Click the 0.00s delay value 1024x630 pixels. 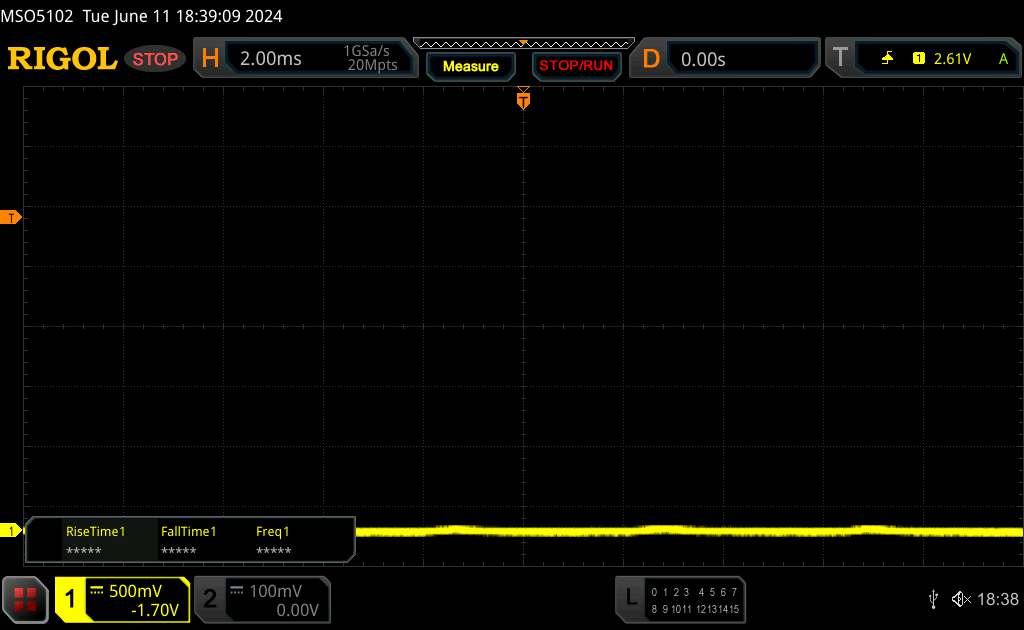[x=703, y=59]
